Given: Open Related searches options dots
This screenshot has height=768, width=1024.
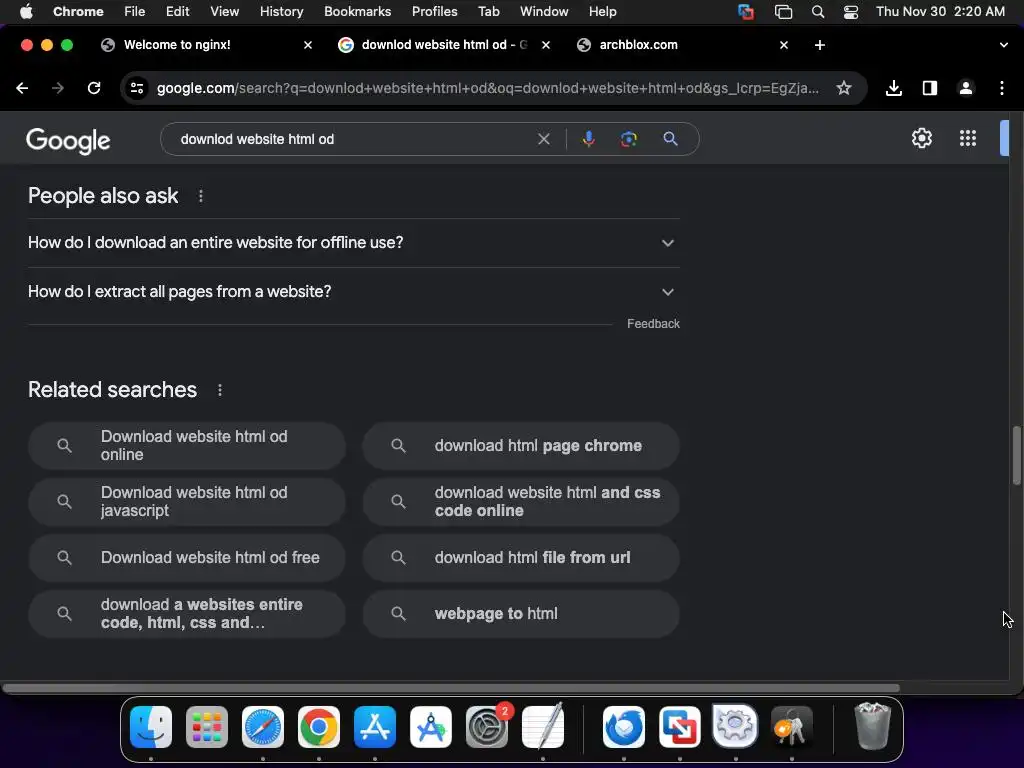Looking at the screenshot, I should (x=219, y=390).
